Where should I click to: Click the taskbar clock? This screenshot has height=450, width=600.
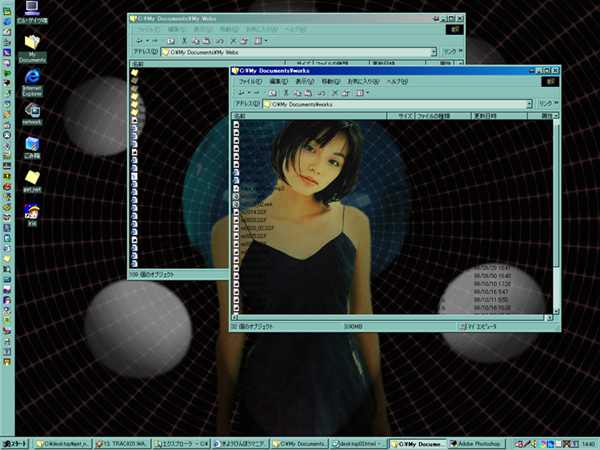(590, 444)
